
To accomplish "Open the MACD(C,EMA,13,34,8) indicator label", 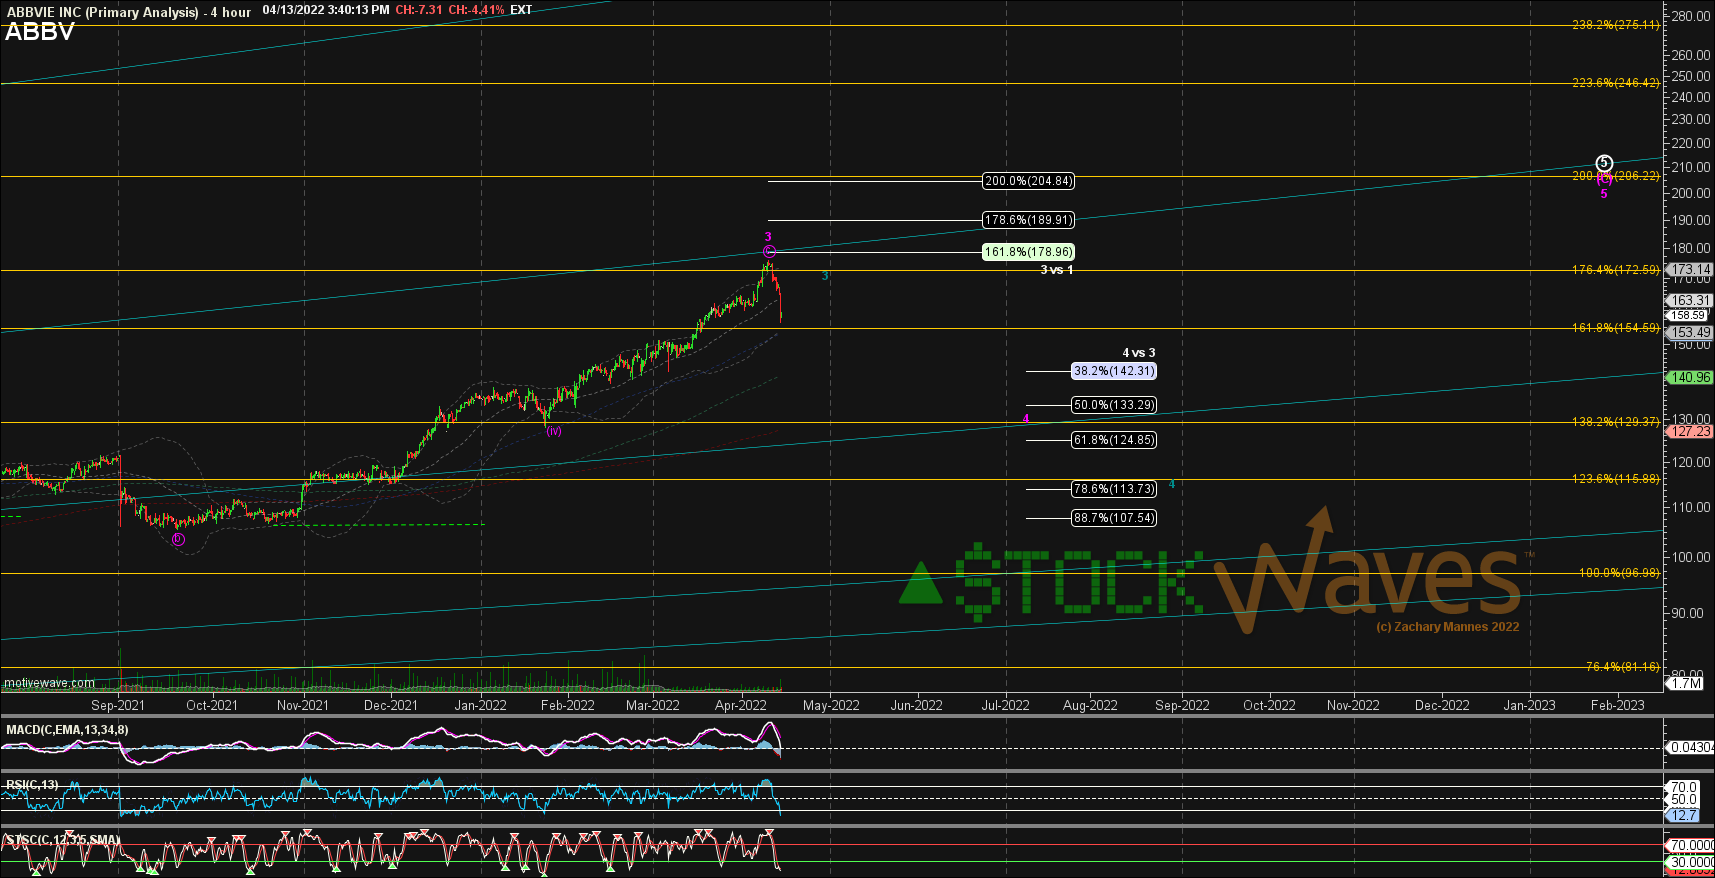I will [x=67, y=730].
